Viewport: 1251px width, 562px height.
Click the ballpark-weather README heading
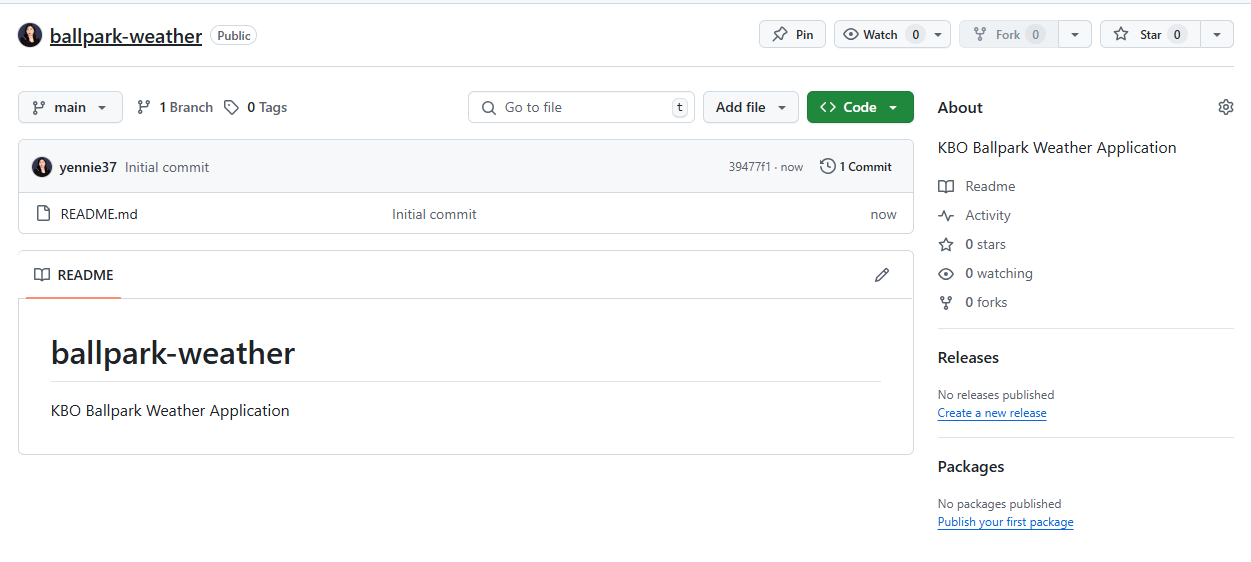173,353
